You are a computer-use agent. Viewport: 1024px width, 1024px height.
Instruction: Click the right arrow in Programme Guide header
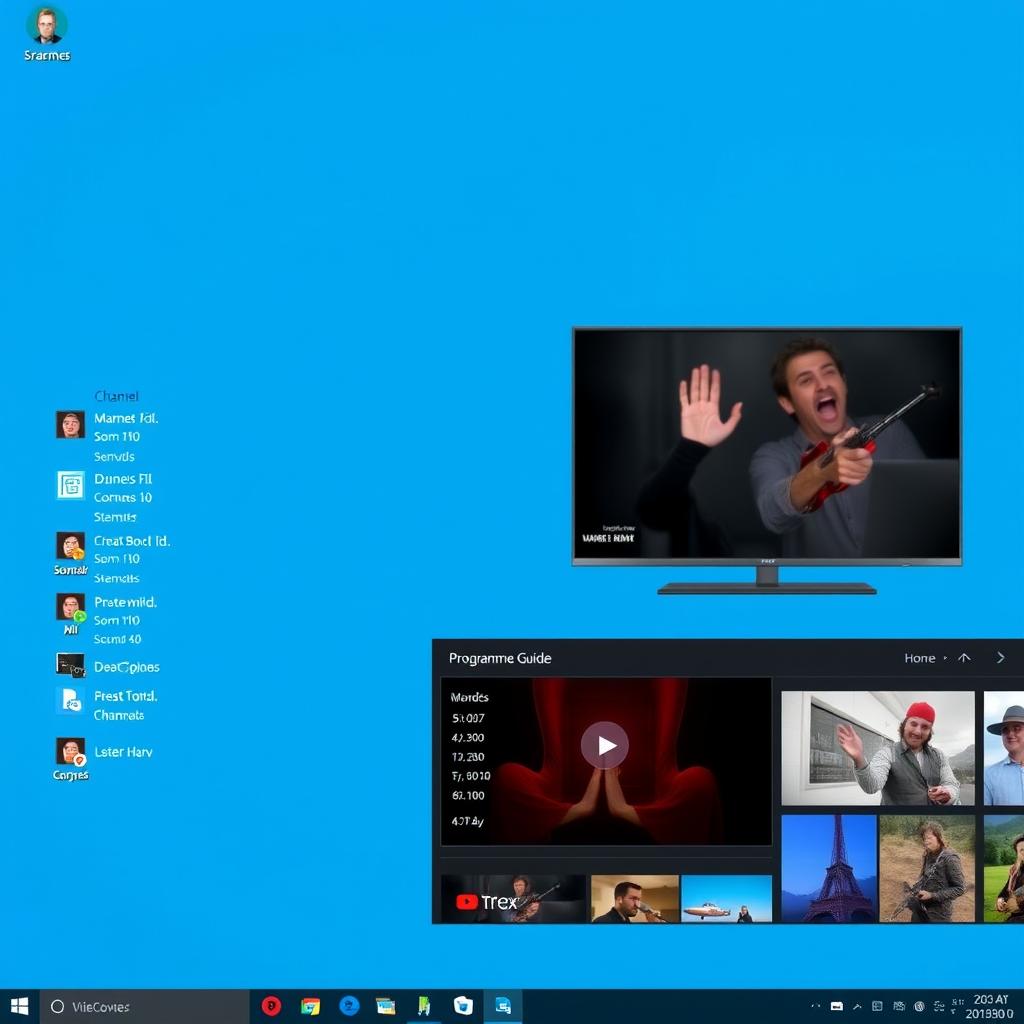(x=1000, y=658)
